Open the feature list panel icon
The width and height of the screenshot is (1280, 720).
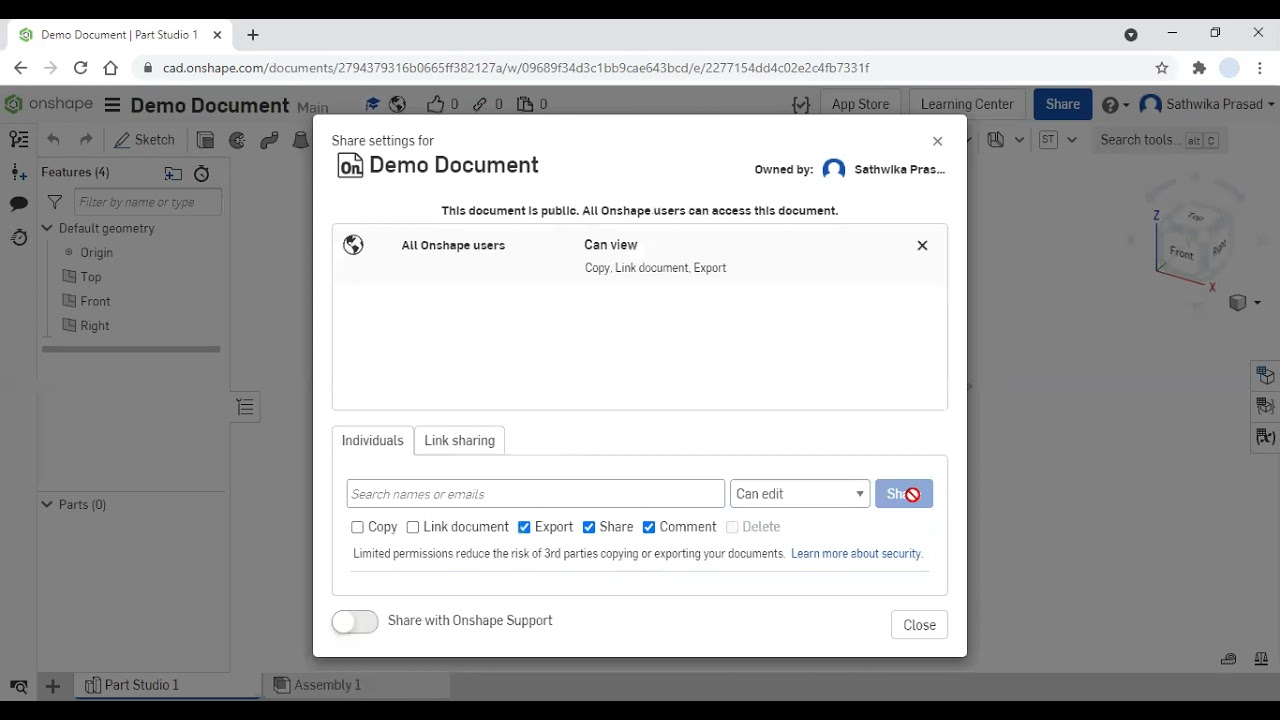pos(18,140)
